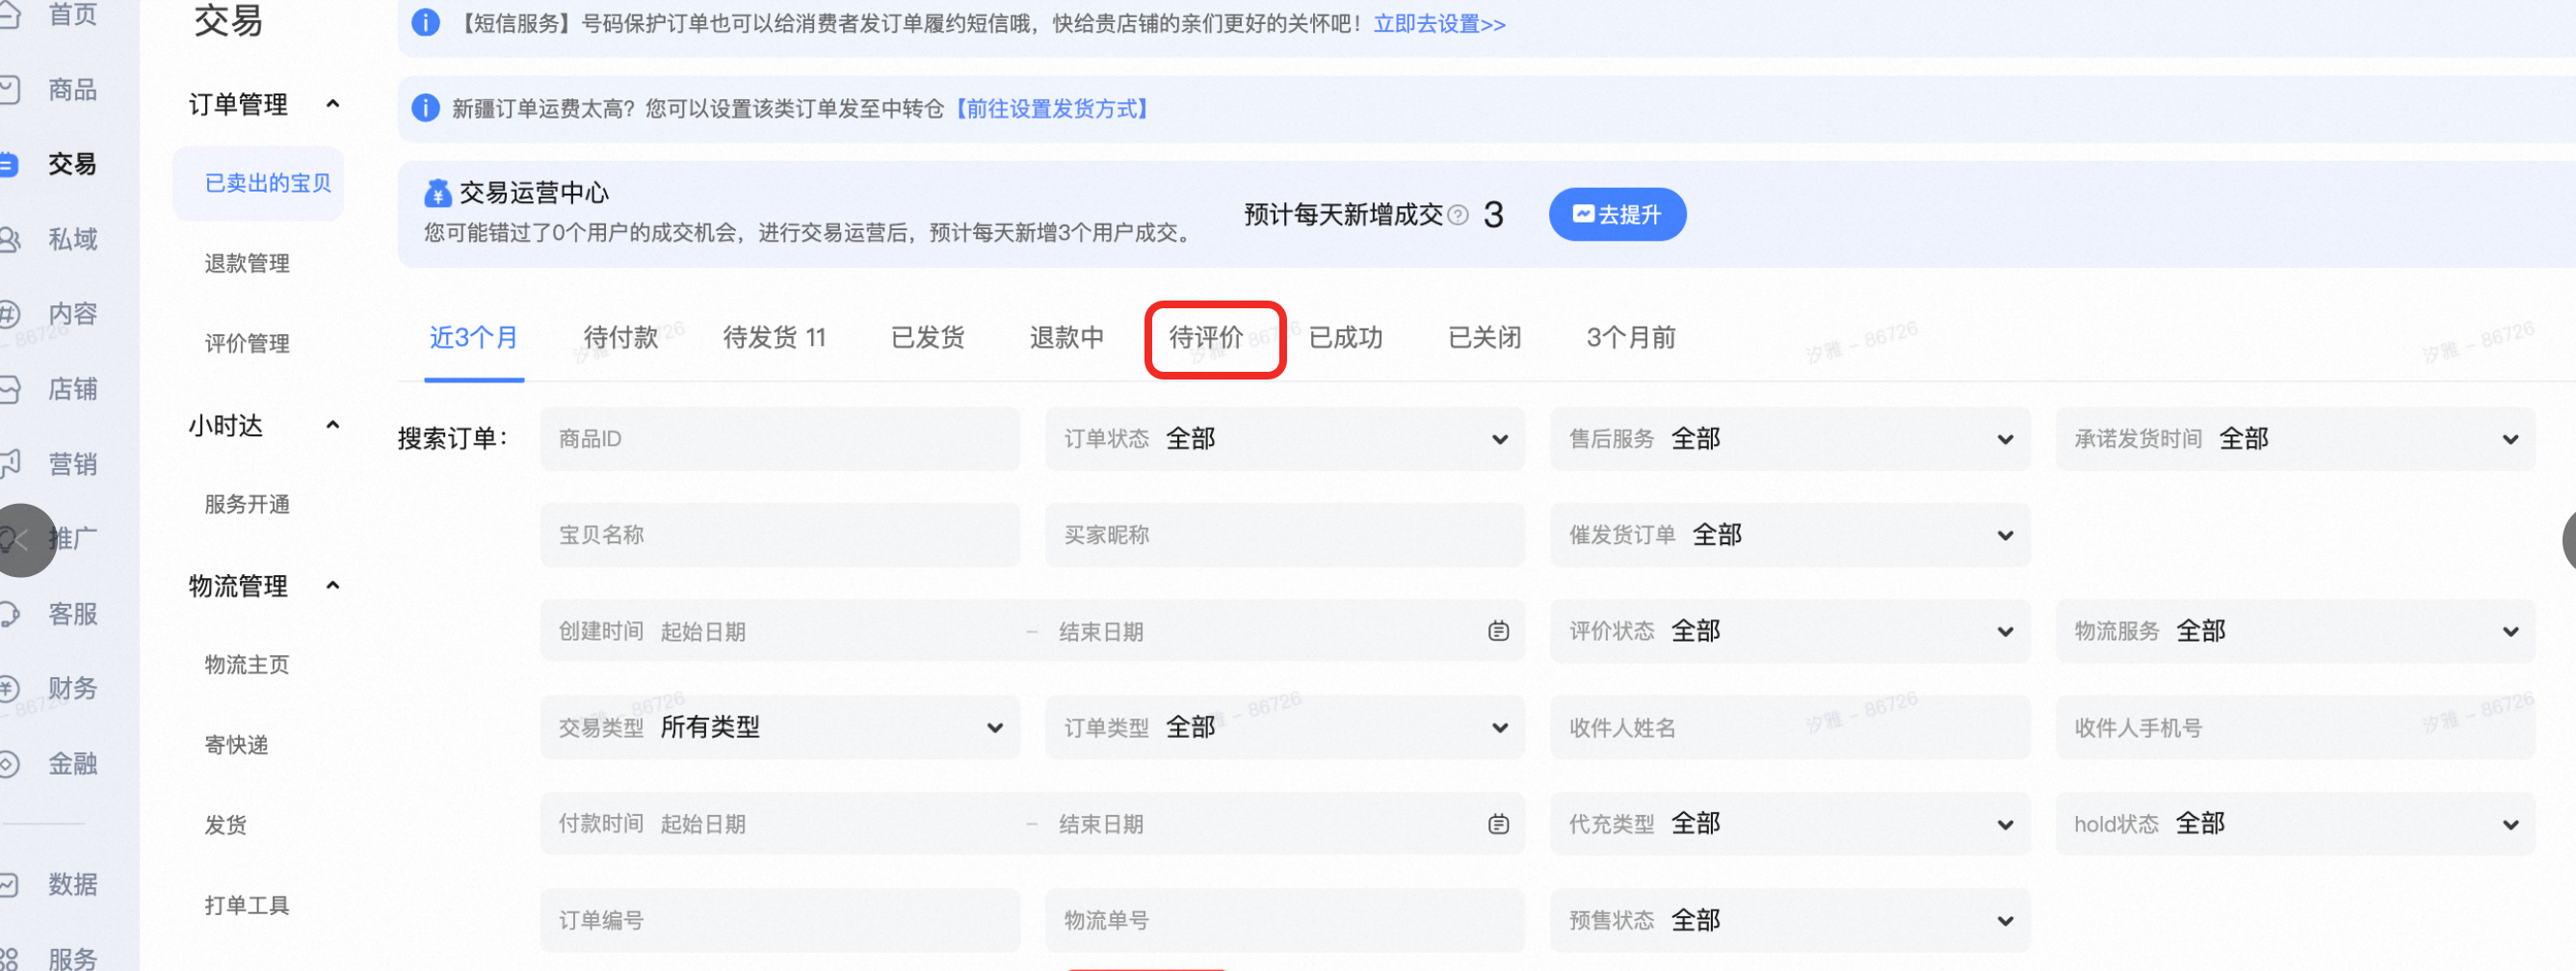Open the hold状态 dropdown
Screen dimensions: 2576x971
tap(2295, 824)
